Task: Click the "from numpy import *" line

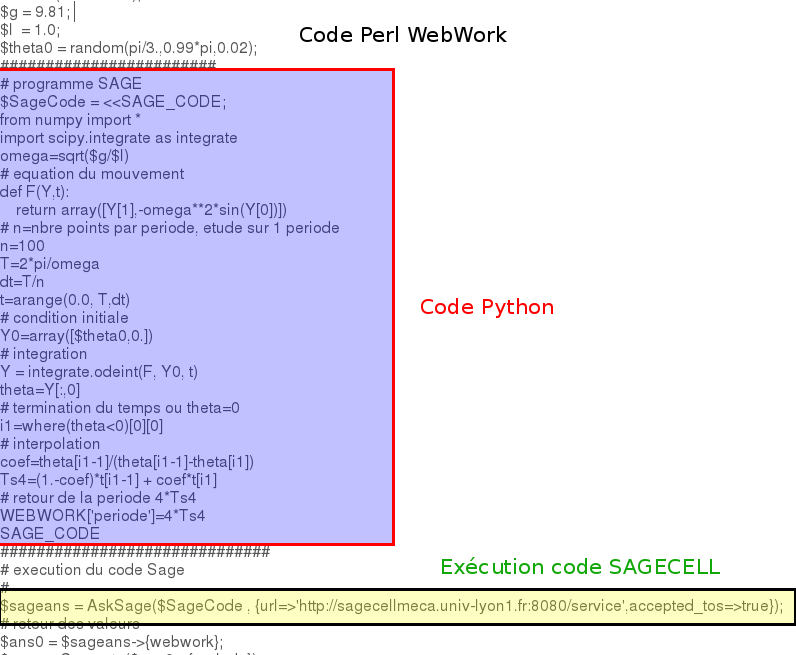Action: pyautogui.click(x=70, y=120)
